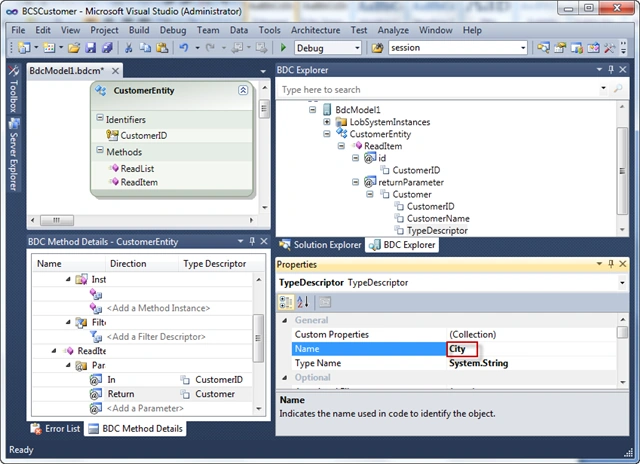Click the Save floppy disk icon
Viewport: 640px width, 464px height.
point(90,48)
